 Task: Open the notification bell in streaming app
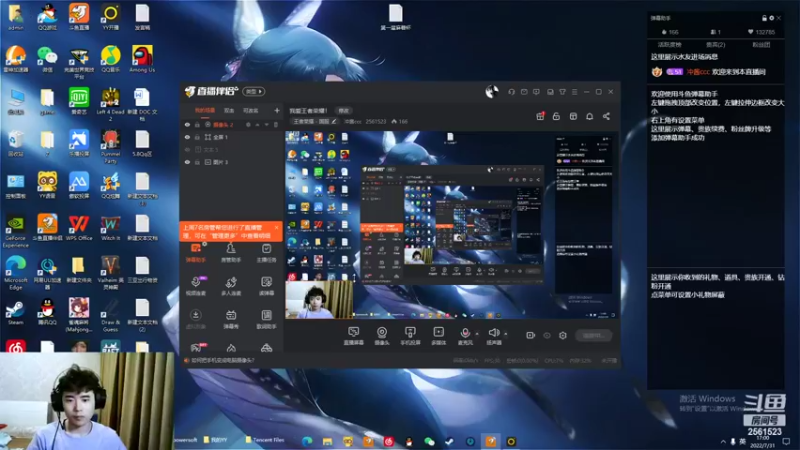click(589, 116)
